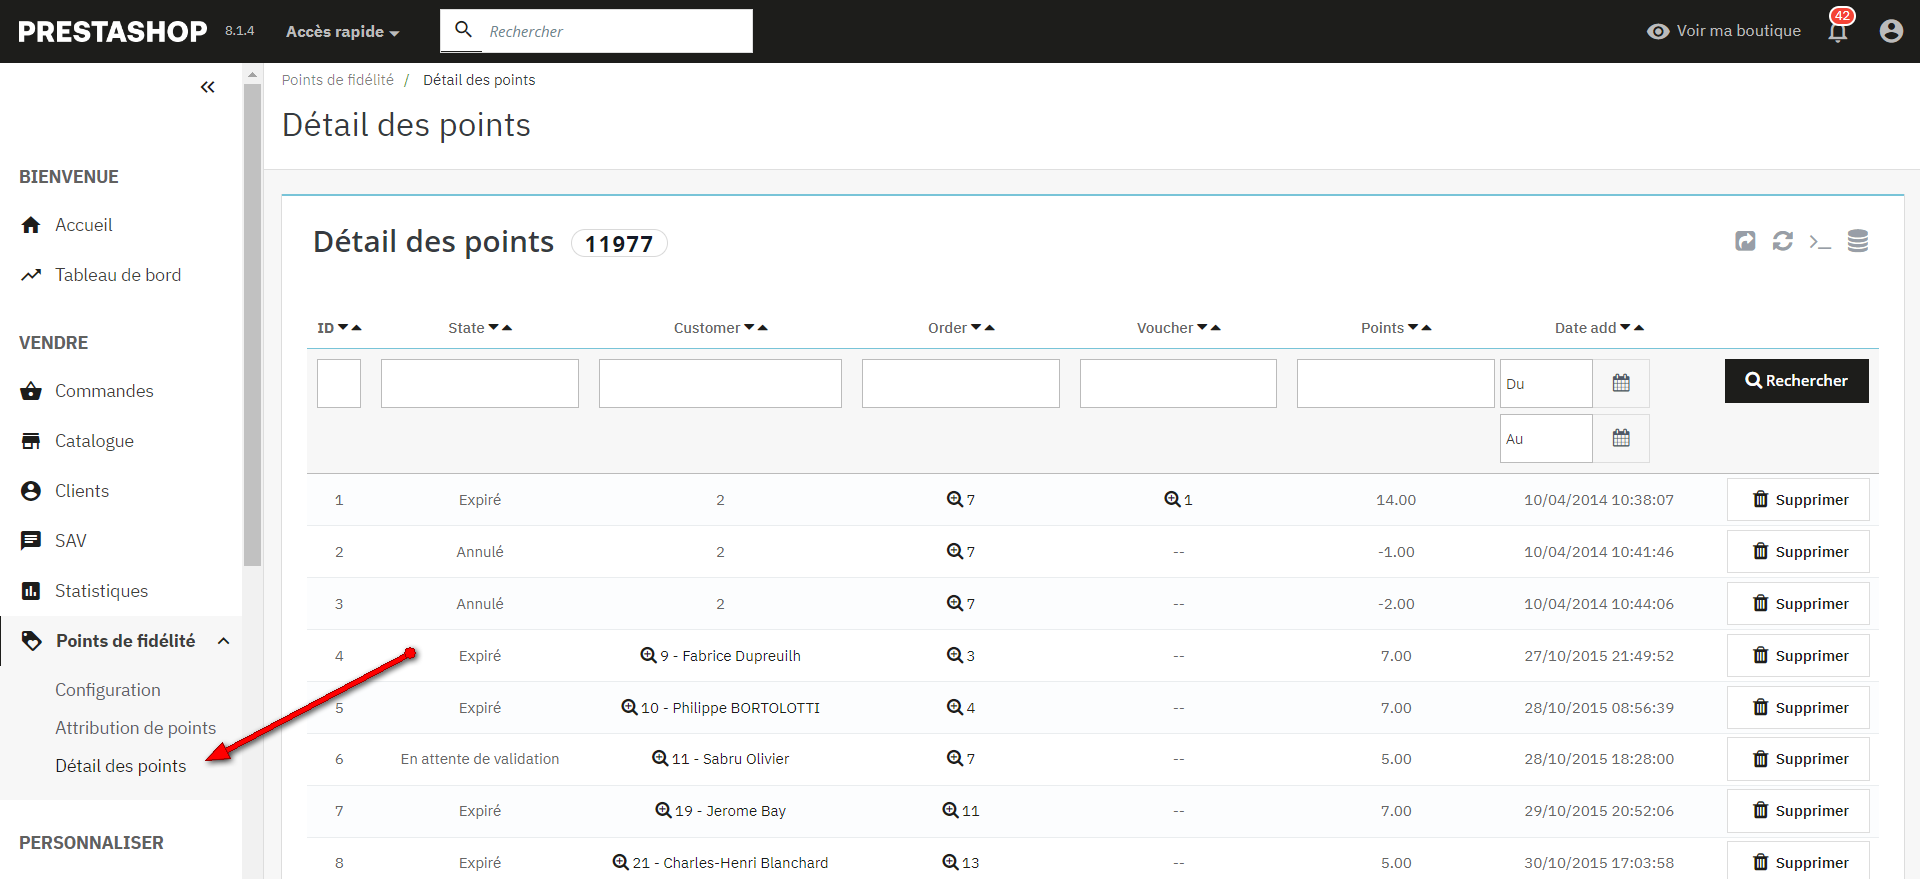Open notifications bell icon
Screen dimensions: 1920x879
pos(1838,31)
